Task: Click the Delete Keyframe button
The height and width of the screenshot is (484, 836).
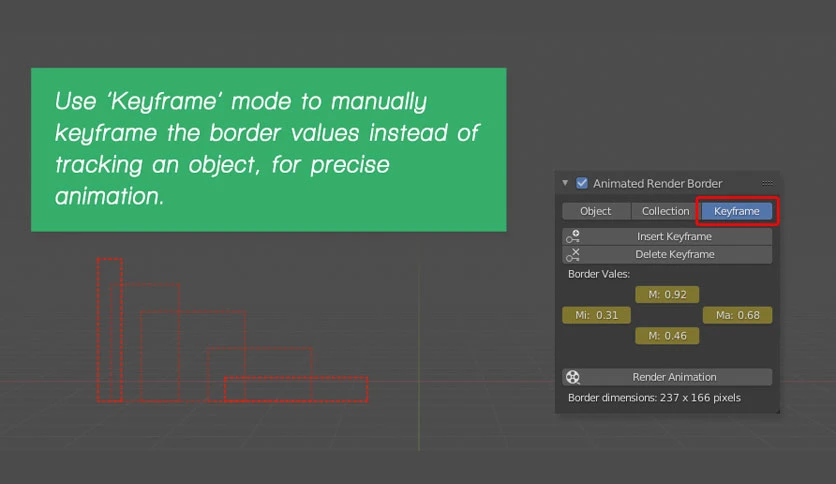Action: pyautogui.click(x=667, y=255)
